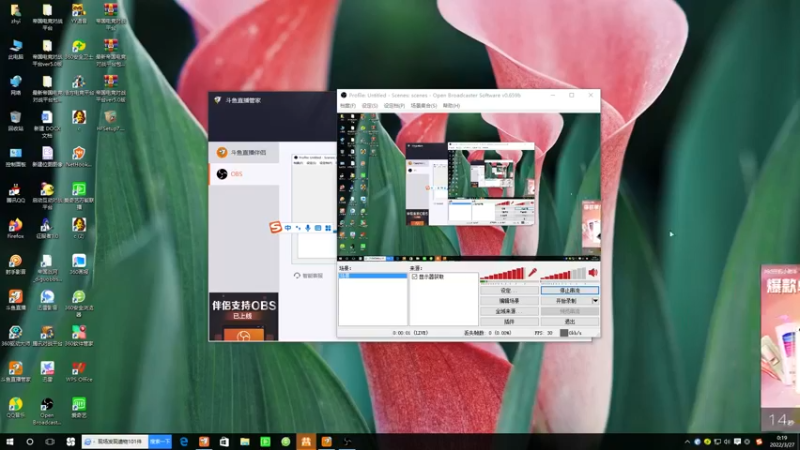This screenshot has height=450, width=800.
Task: Open the WPS Office desktop icon
Action: coord(79,372)
